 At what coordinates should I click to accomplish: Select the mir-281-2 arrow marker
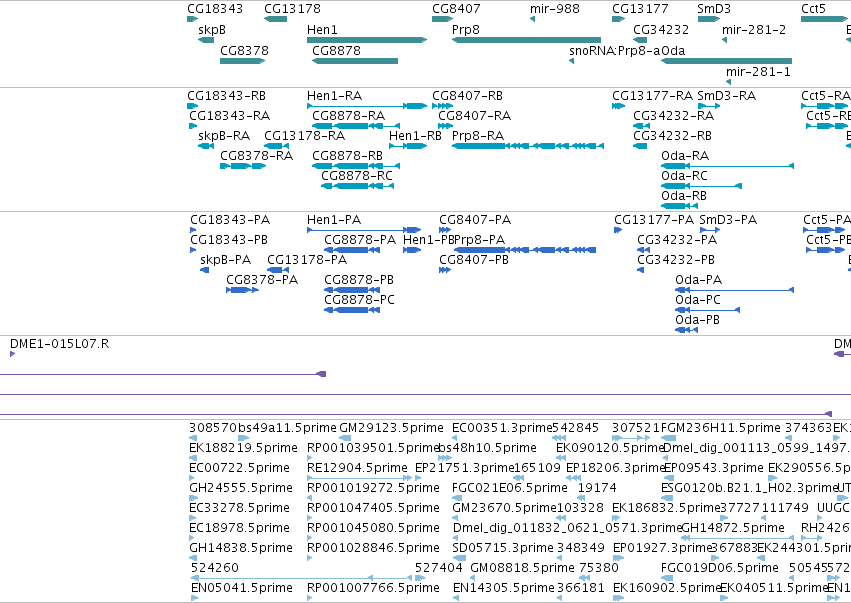click(725, 40)
